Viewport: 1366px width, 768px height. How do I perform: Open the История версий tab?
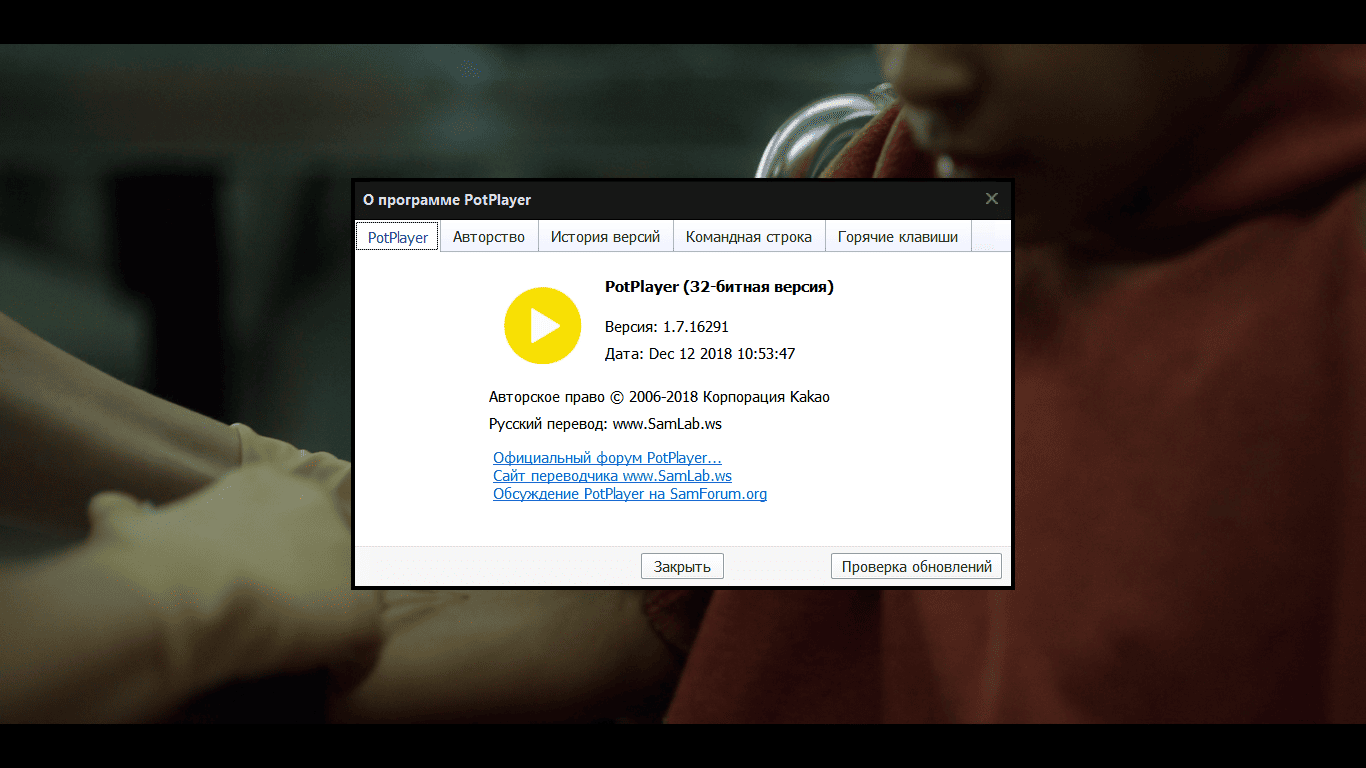pyautogui.click(x=605, y=237)
